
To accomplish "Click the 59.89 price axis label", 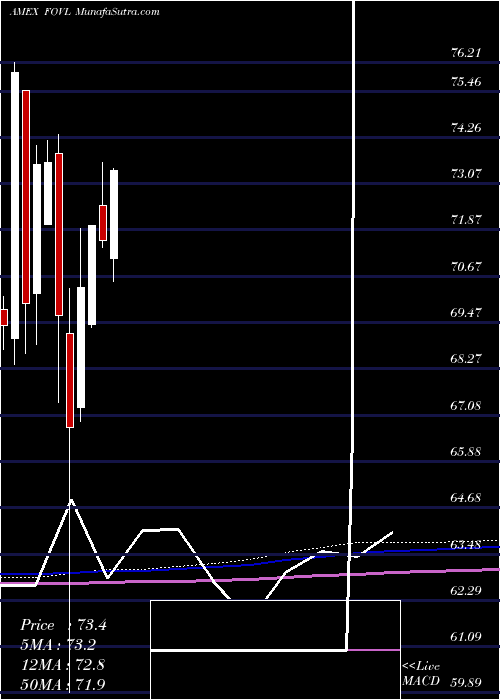I will 466,683.
